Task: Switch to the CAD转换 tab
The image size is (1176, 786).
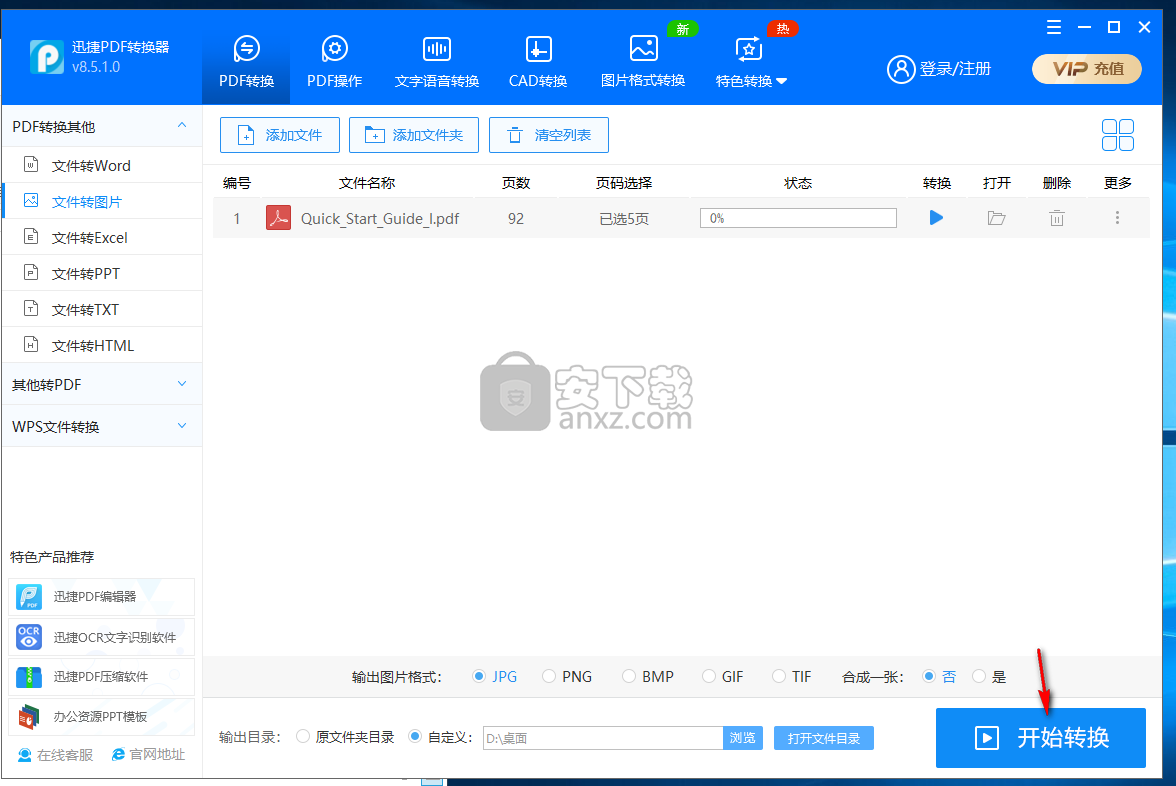Action: click(x=538, y=62)
